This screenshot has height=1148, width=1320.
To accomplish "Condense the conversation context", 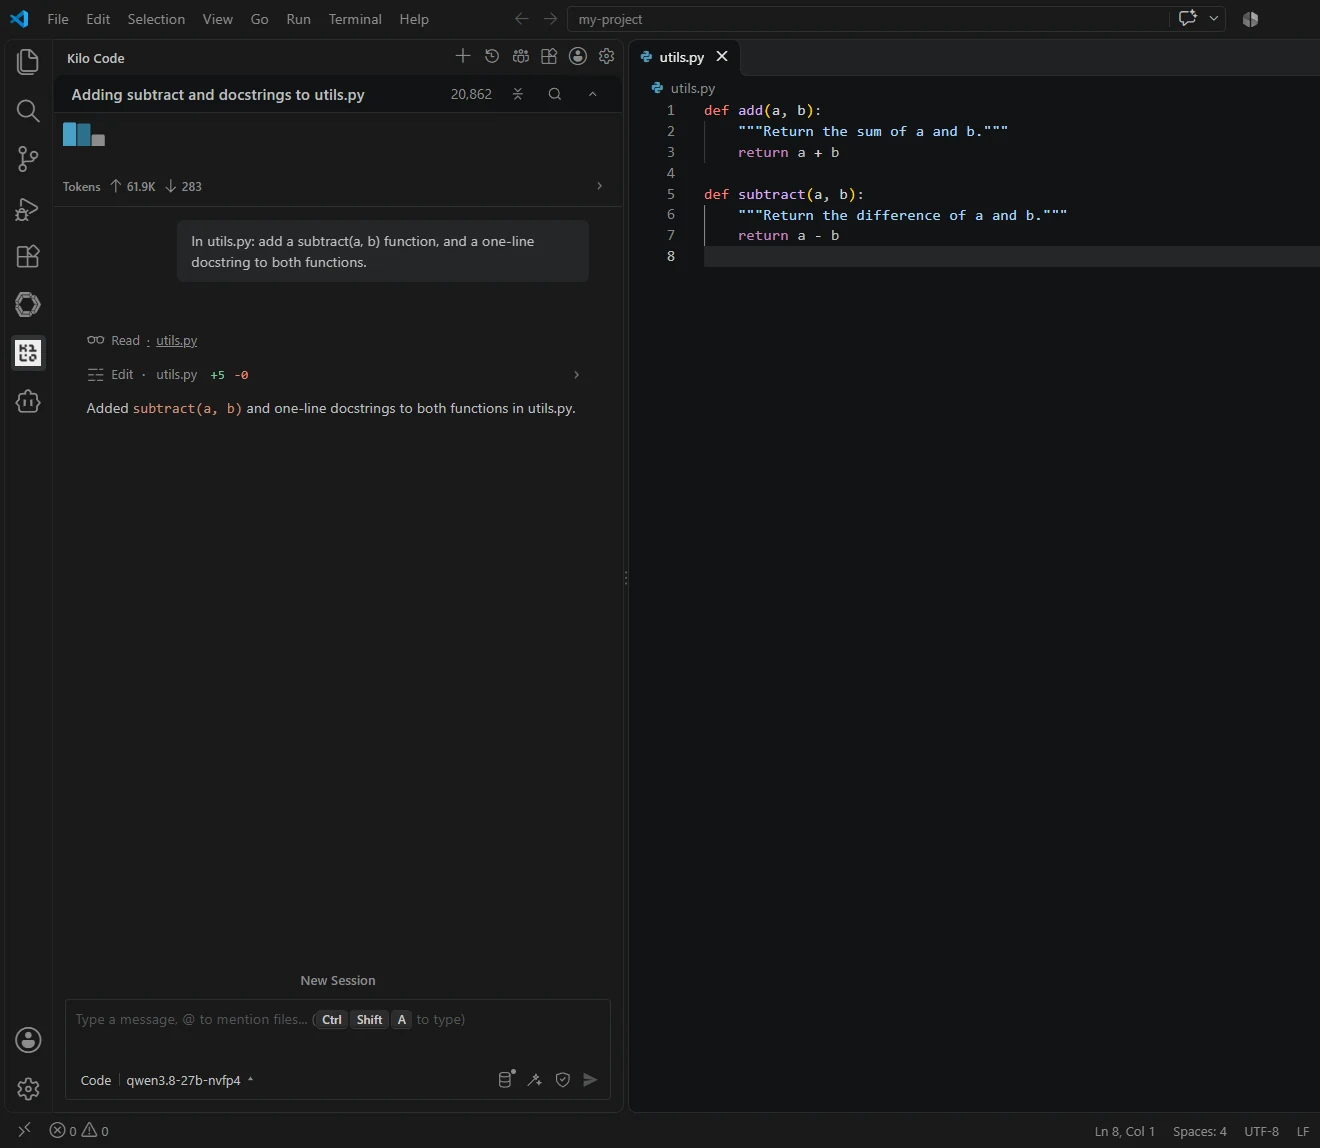I will [x=518, y=94].
